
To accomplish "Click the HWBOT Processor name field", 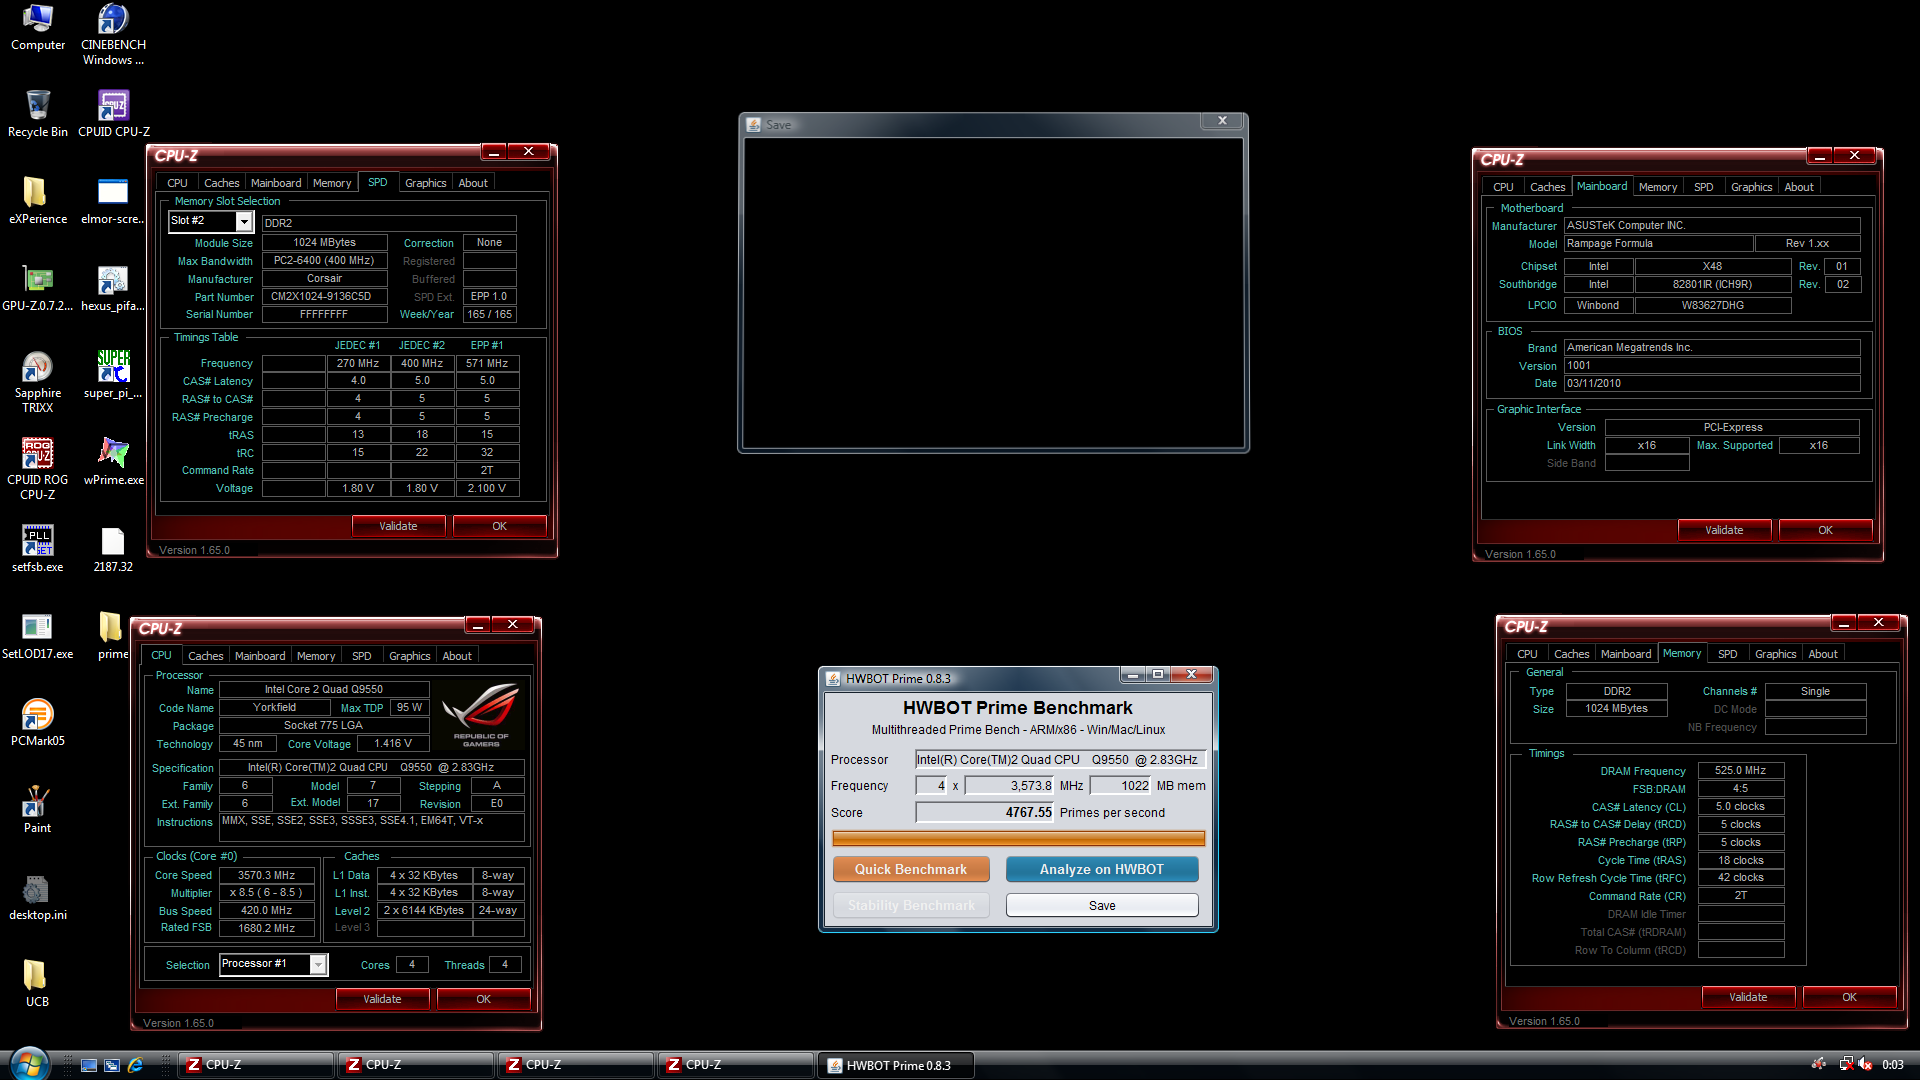I will point(1060,760).
